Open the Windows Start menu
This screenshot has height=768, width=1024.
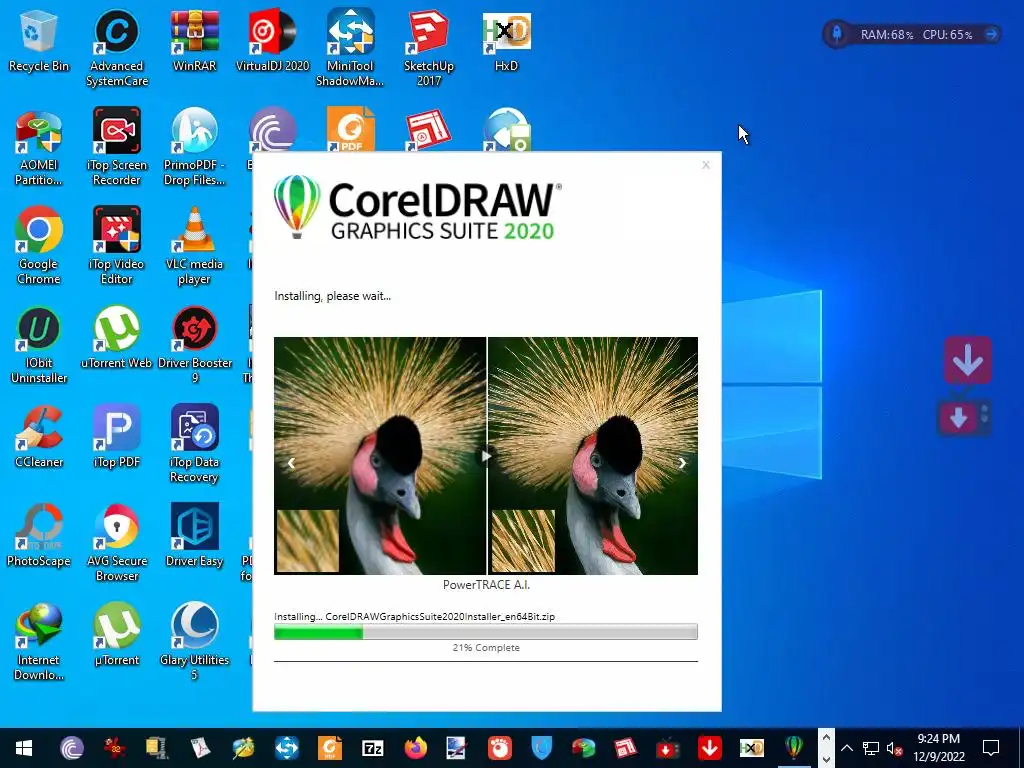(24, 748)
